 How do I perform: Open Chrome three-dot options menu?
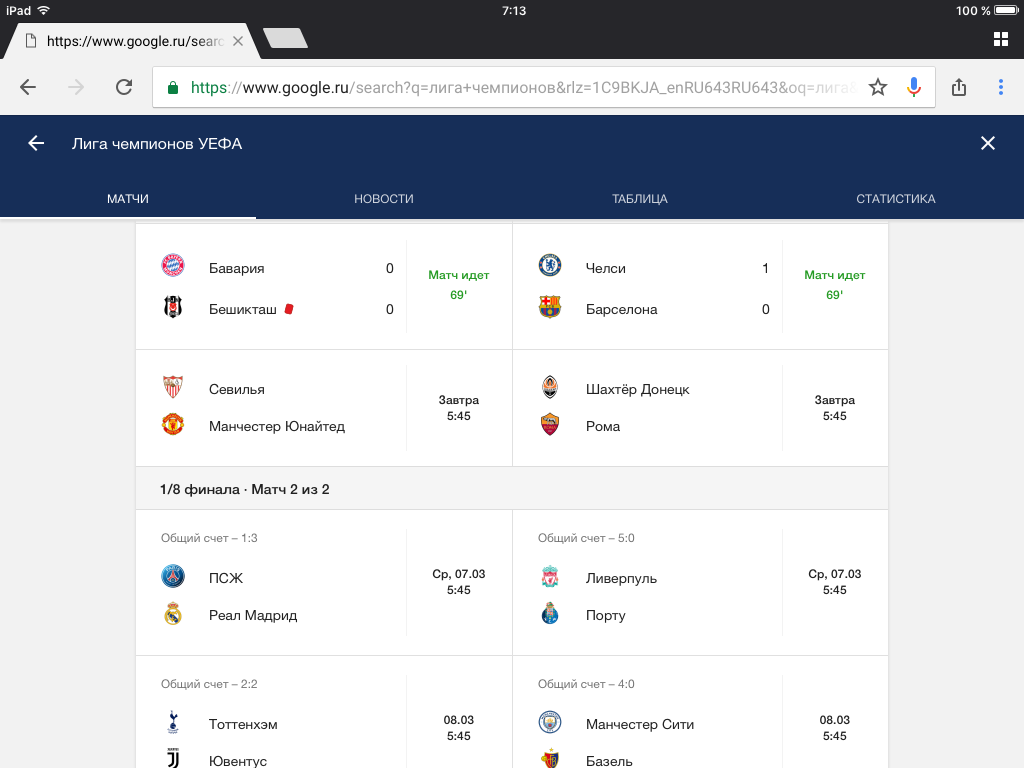coord(1000,87)
